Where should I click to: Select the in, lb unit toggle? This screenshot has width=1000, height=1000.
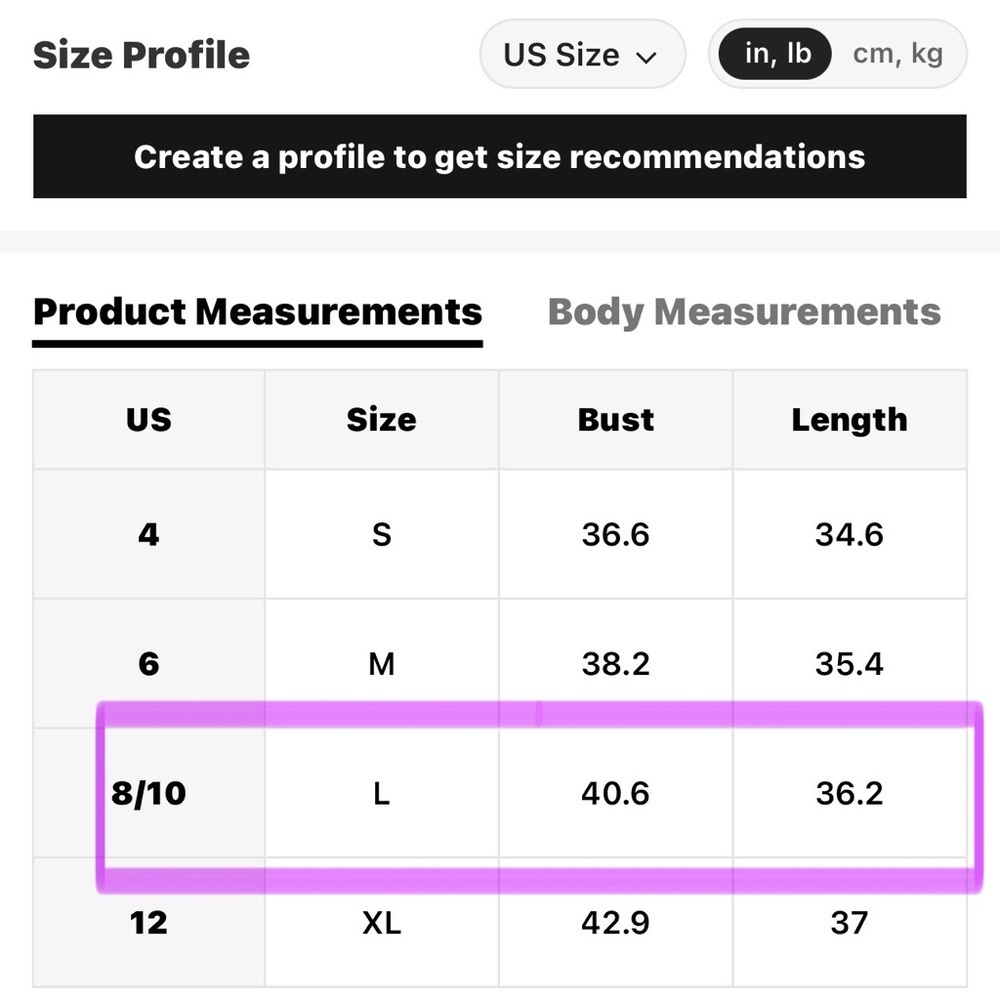775,54
